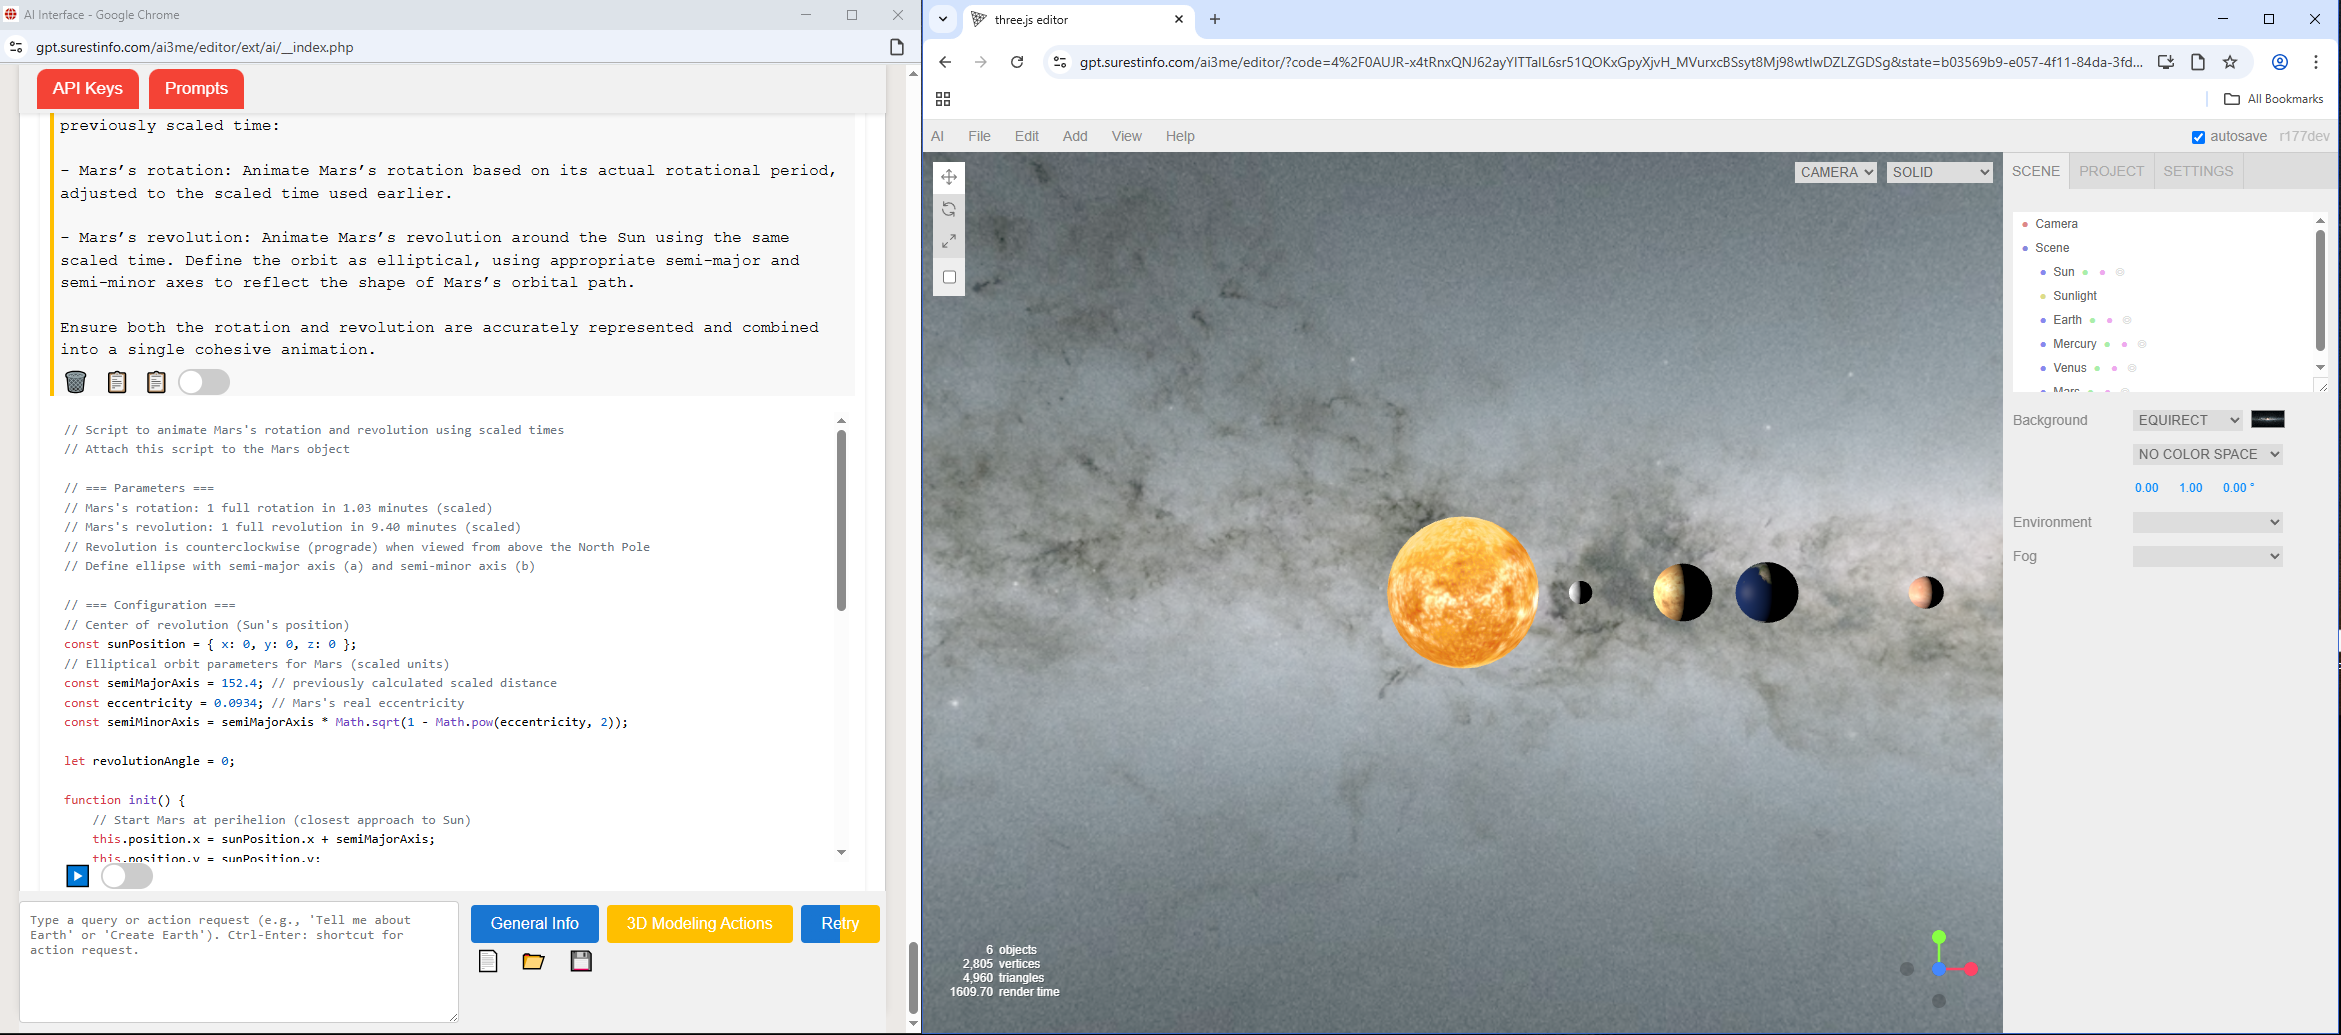This screenshot has width=2341, height=1035.
Task: Click the green geometry dot next to Sun
Action: point(2085,272)
